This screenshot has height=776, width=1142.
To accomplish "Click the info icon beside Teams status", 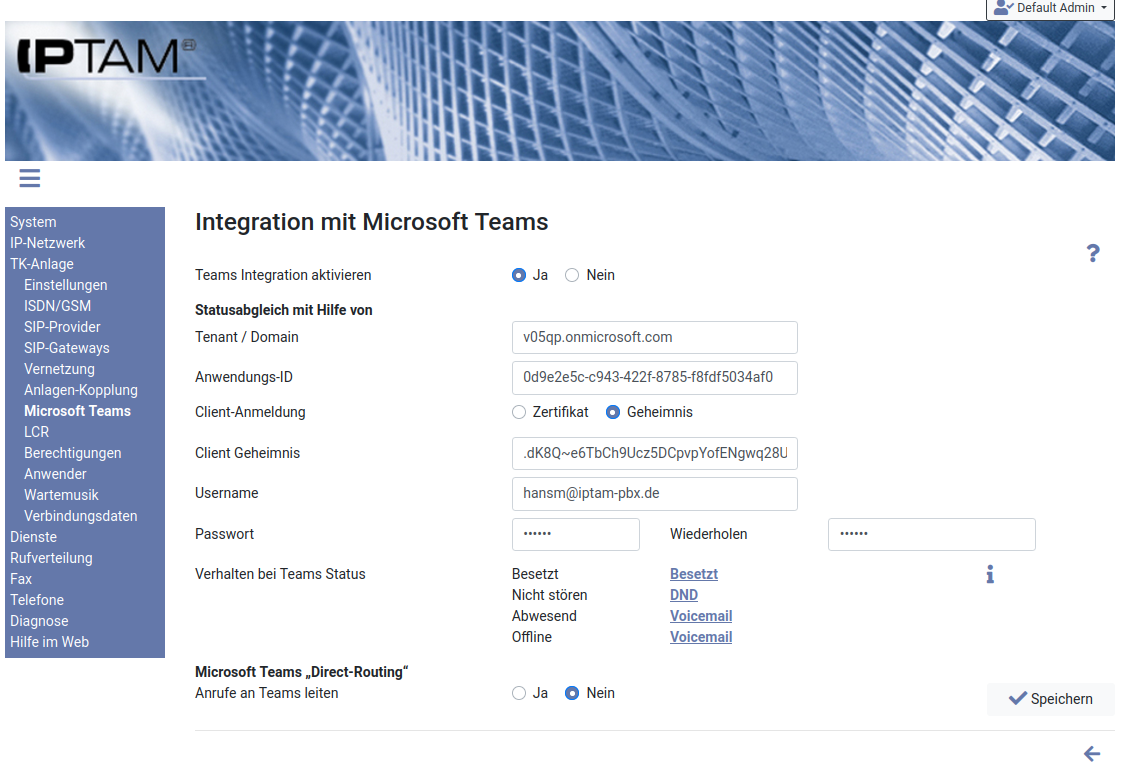I will [x=990, y=574].
